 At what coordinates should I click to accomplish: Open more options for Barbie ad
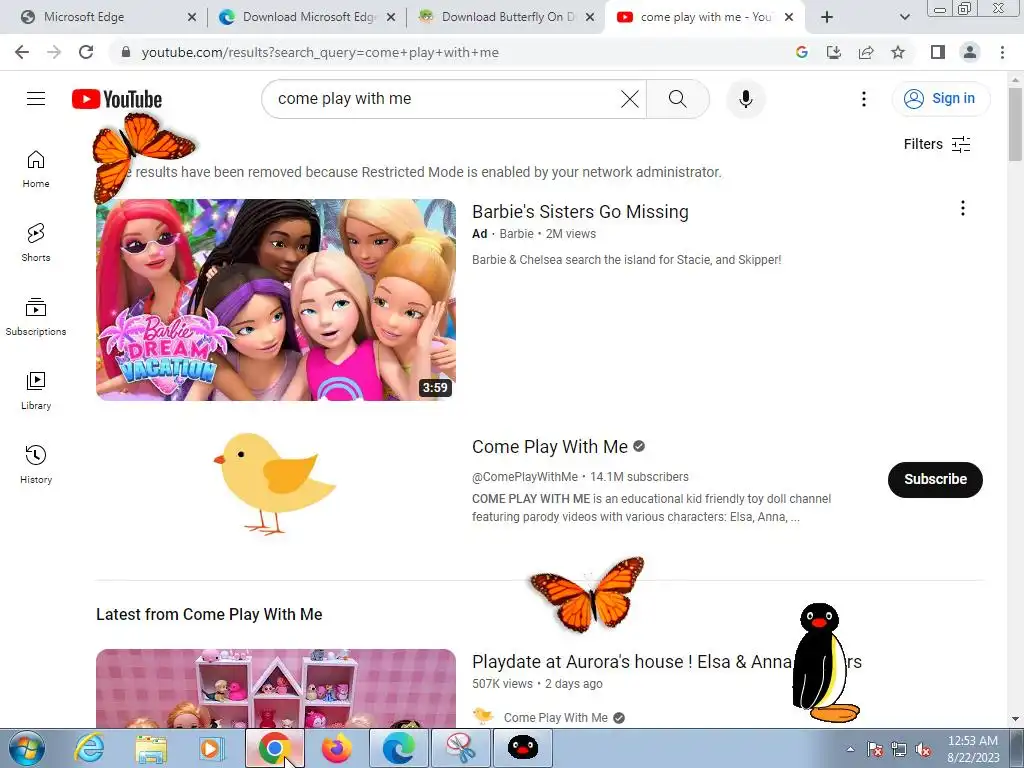pos(962,208)
